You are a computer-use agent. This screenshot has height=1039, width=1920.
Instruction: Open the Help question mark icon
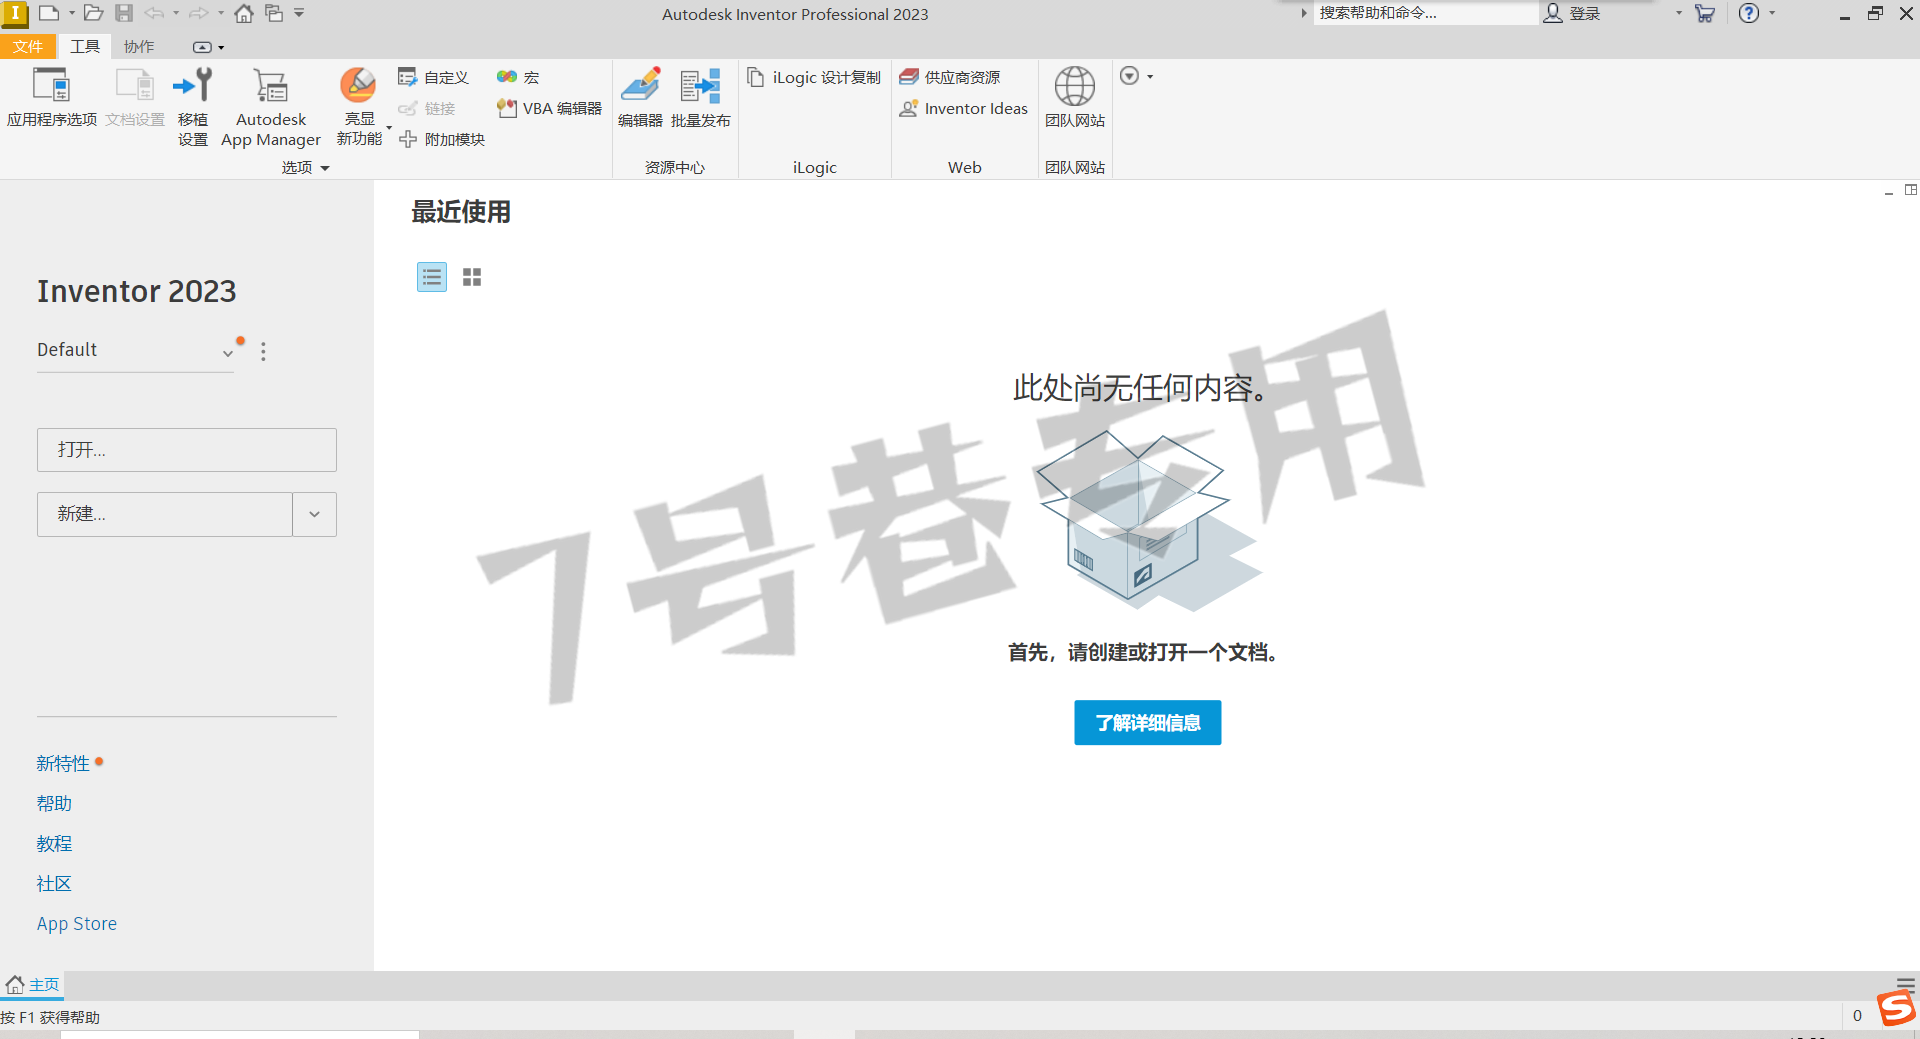[1748, 13]
